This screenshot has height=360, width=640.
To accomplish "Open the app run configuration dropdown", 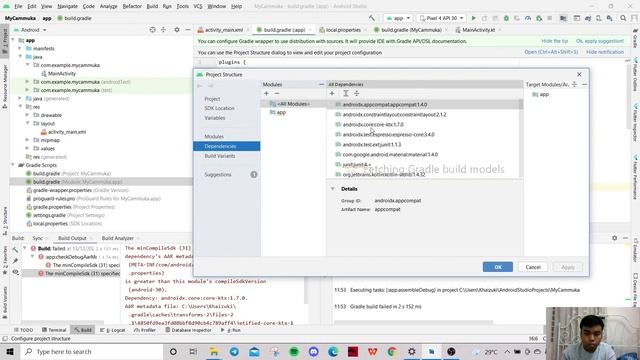I will (x=398, y=18).
